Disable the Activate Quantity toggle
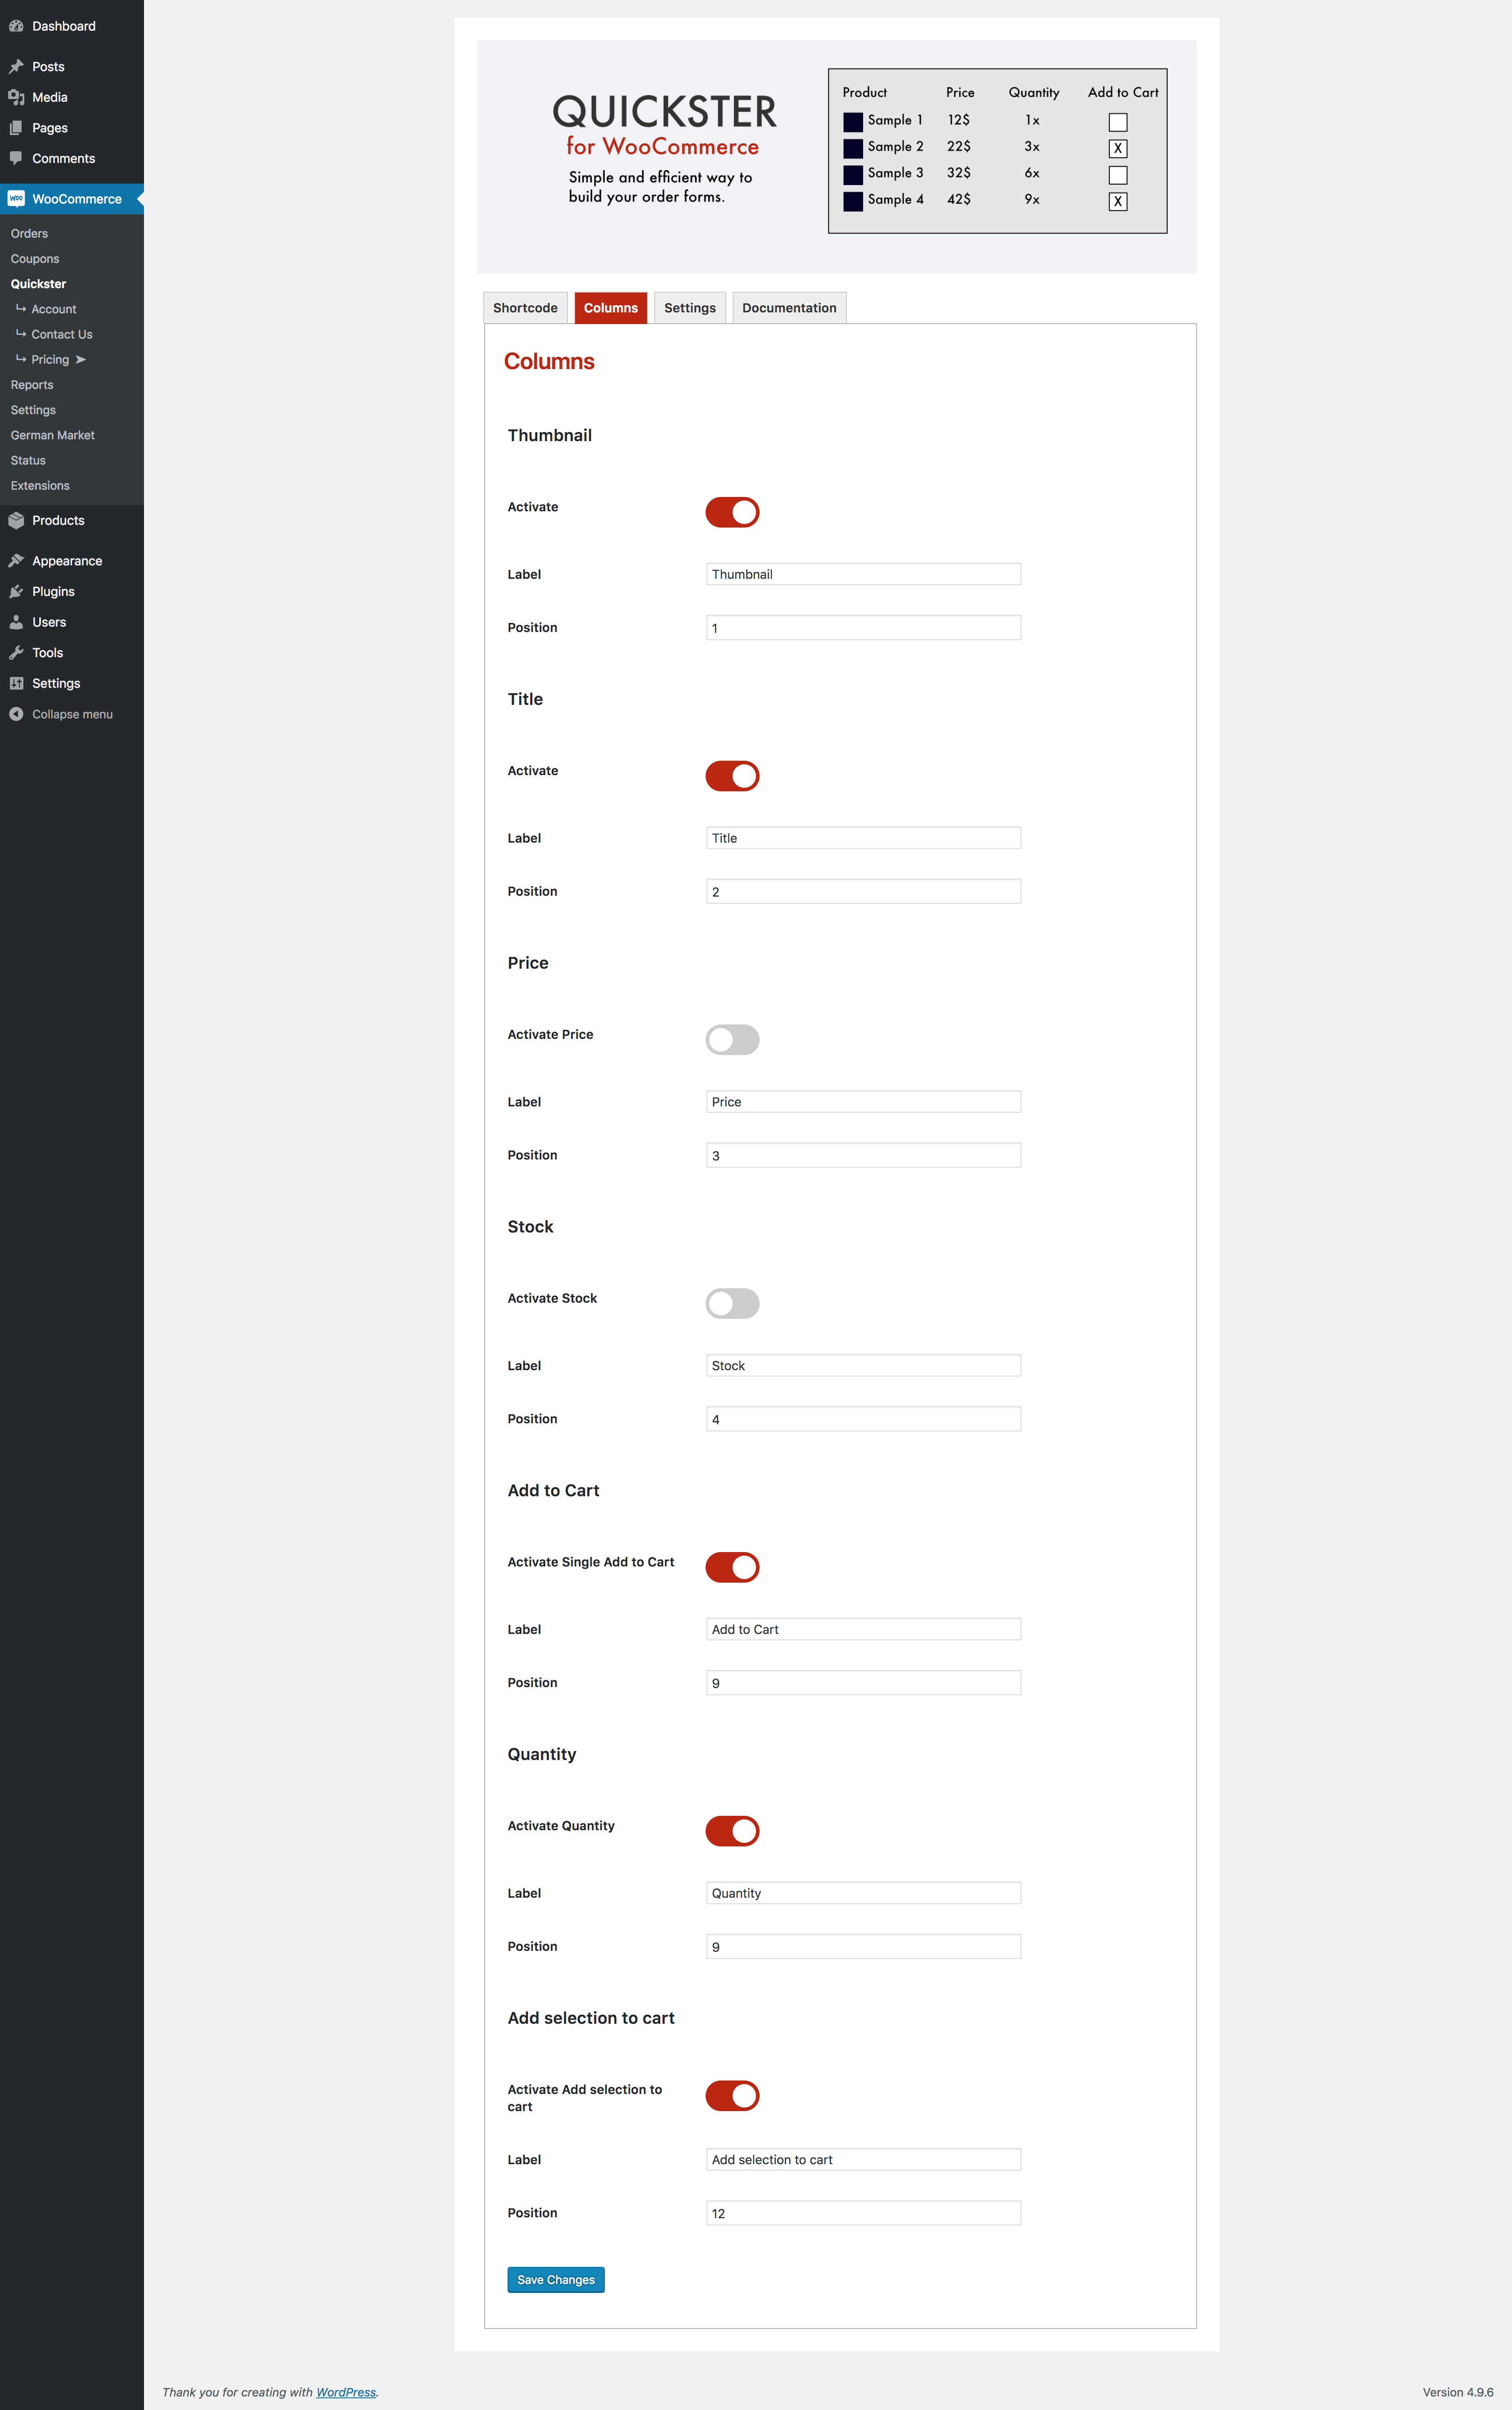The width and height of the screenshot is (1512, 2410). (x=732, y=1832)
